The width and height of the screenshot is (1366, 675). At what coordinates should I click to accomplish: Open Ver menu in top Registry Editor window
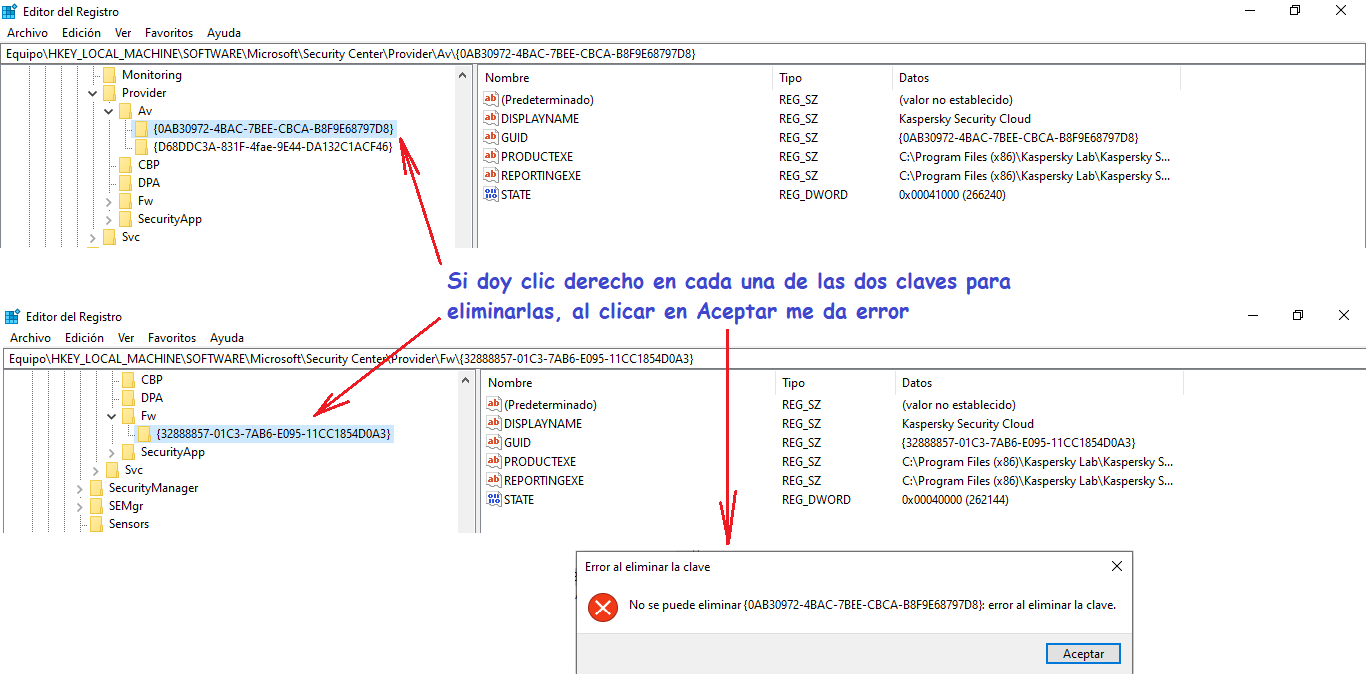point(123,33)
